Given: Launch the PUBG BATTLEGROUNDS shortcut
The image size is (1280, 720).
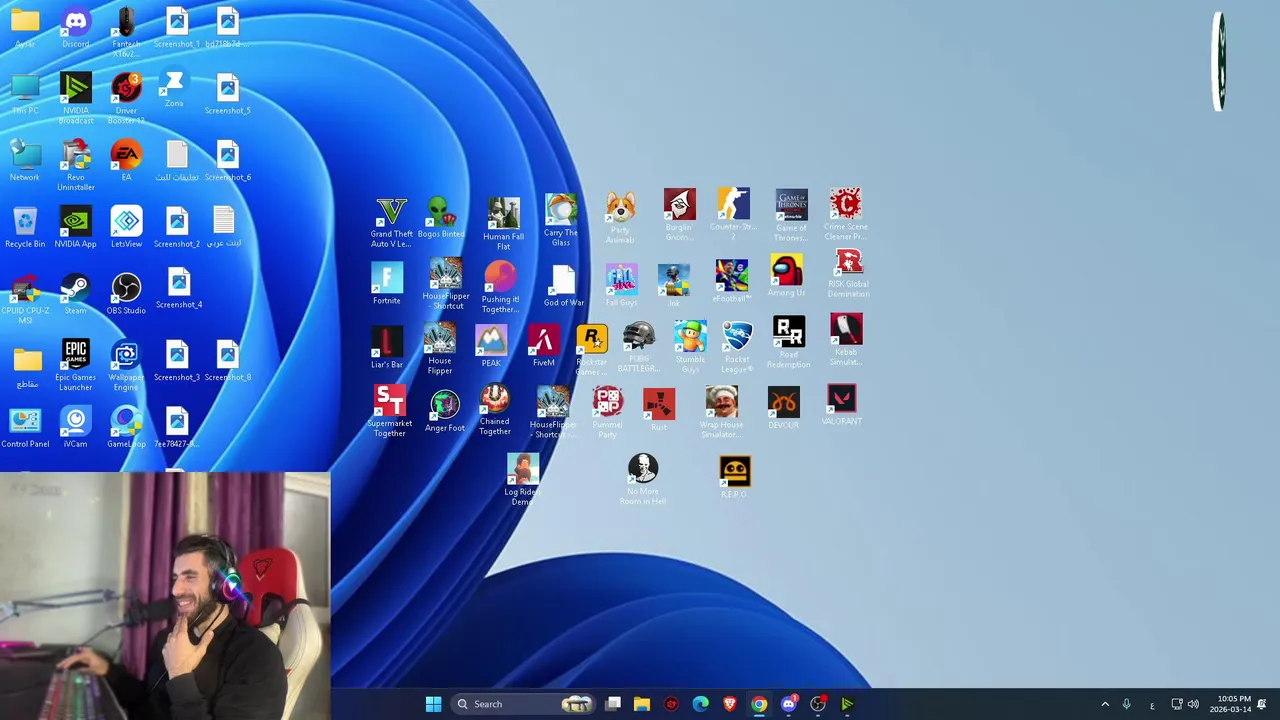Looking at the screenshot, I should pos(638,347).
